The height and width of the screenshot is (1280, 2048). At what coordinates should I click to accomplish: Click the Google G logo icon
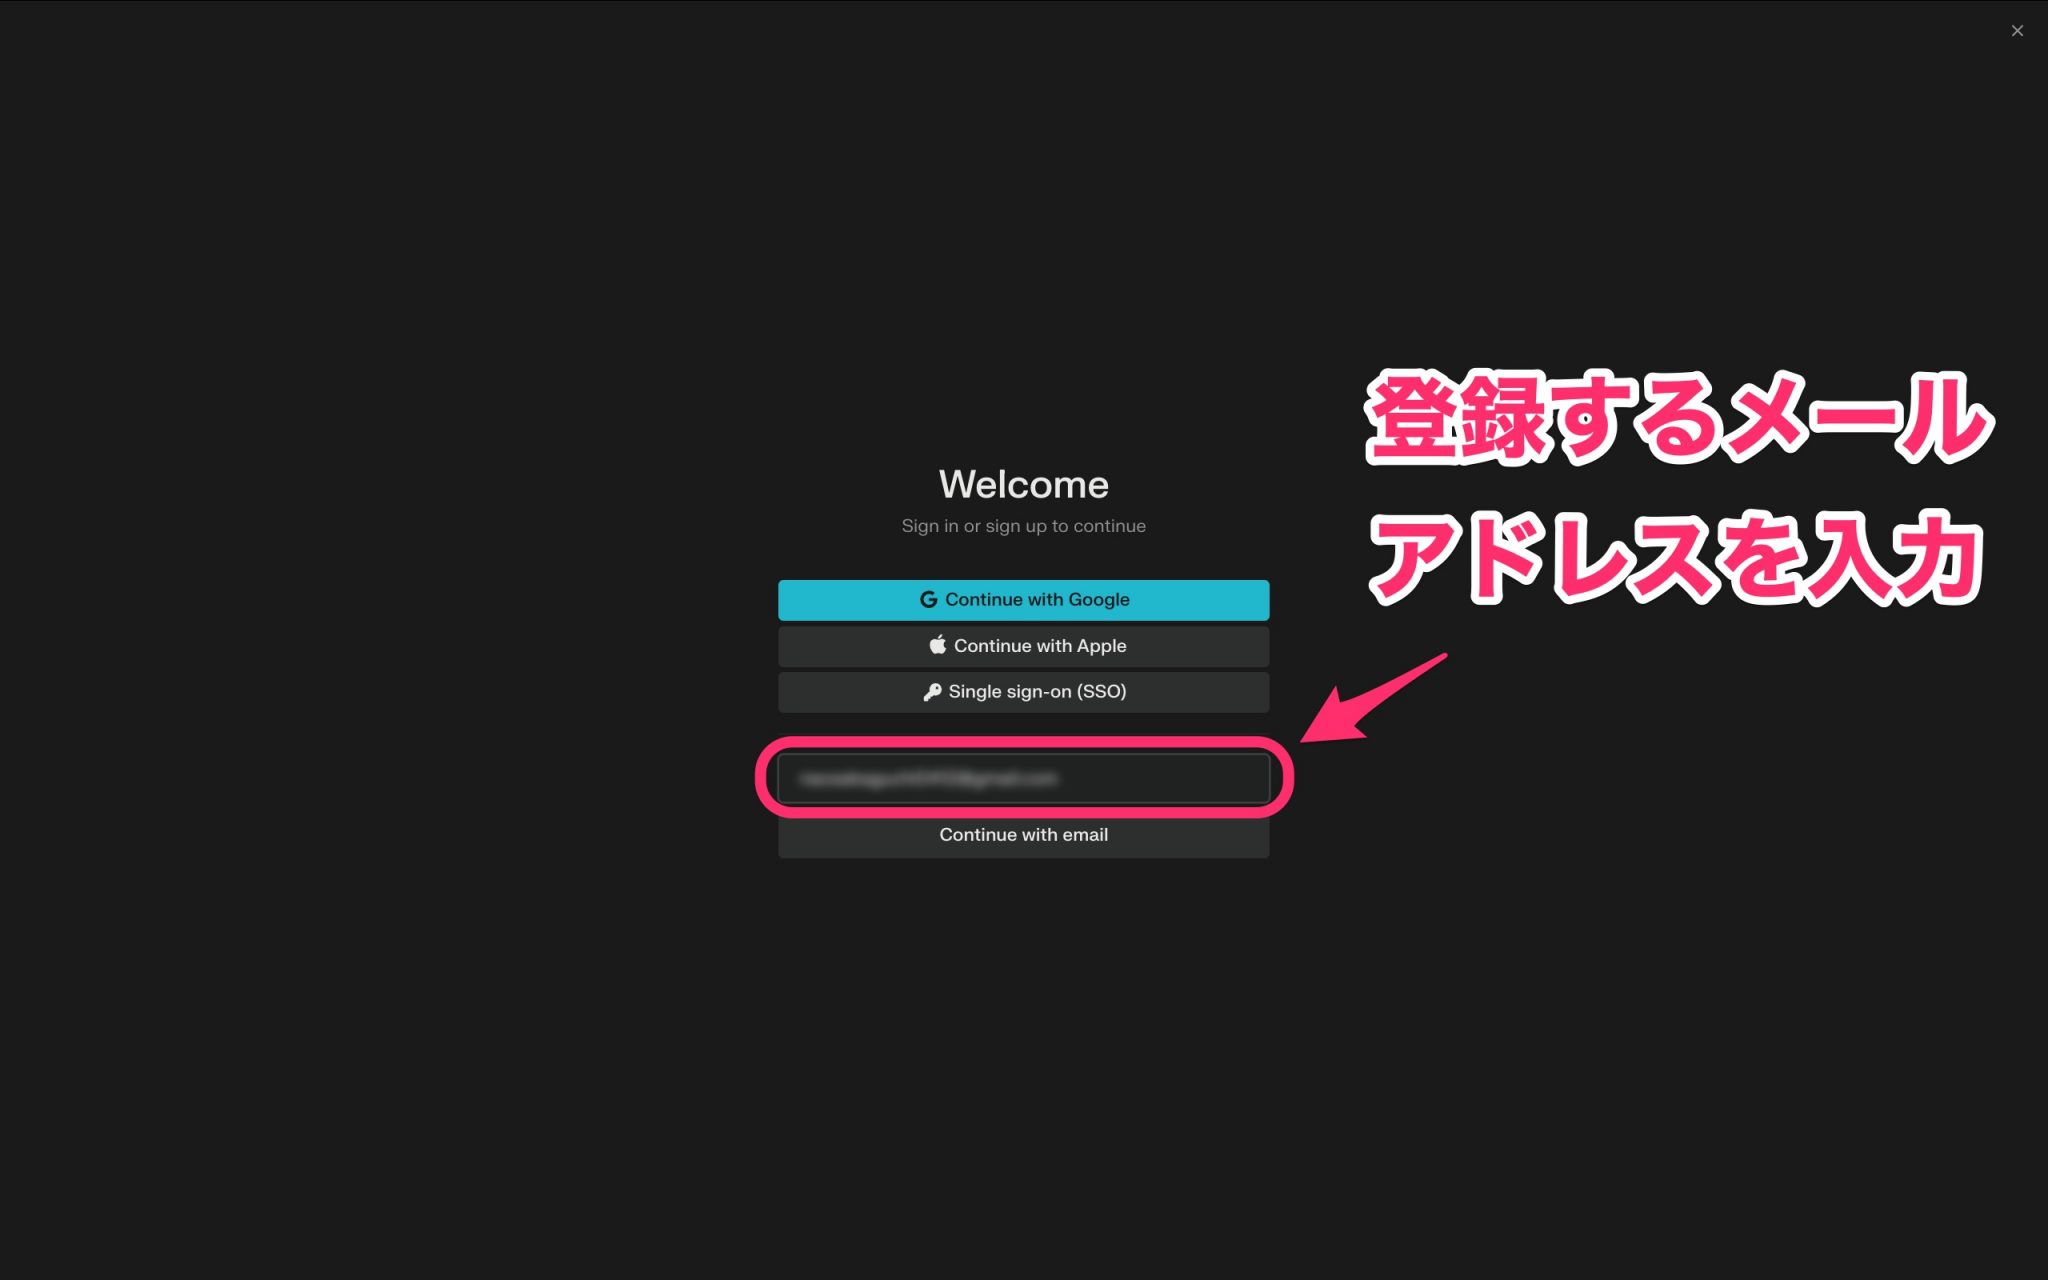pyautogui.click(x=928, y=600)
